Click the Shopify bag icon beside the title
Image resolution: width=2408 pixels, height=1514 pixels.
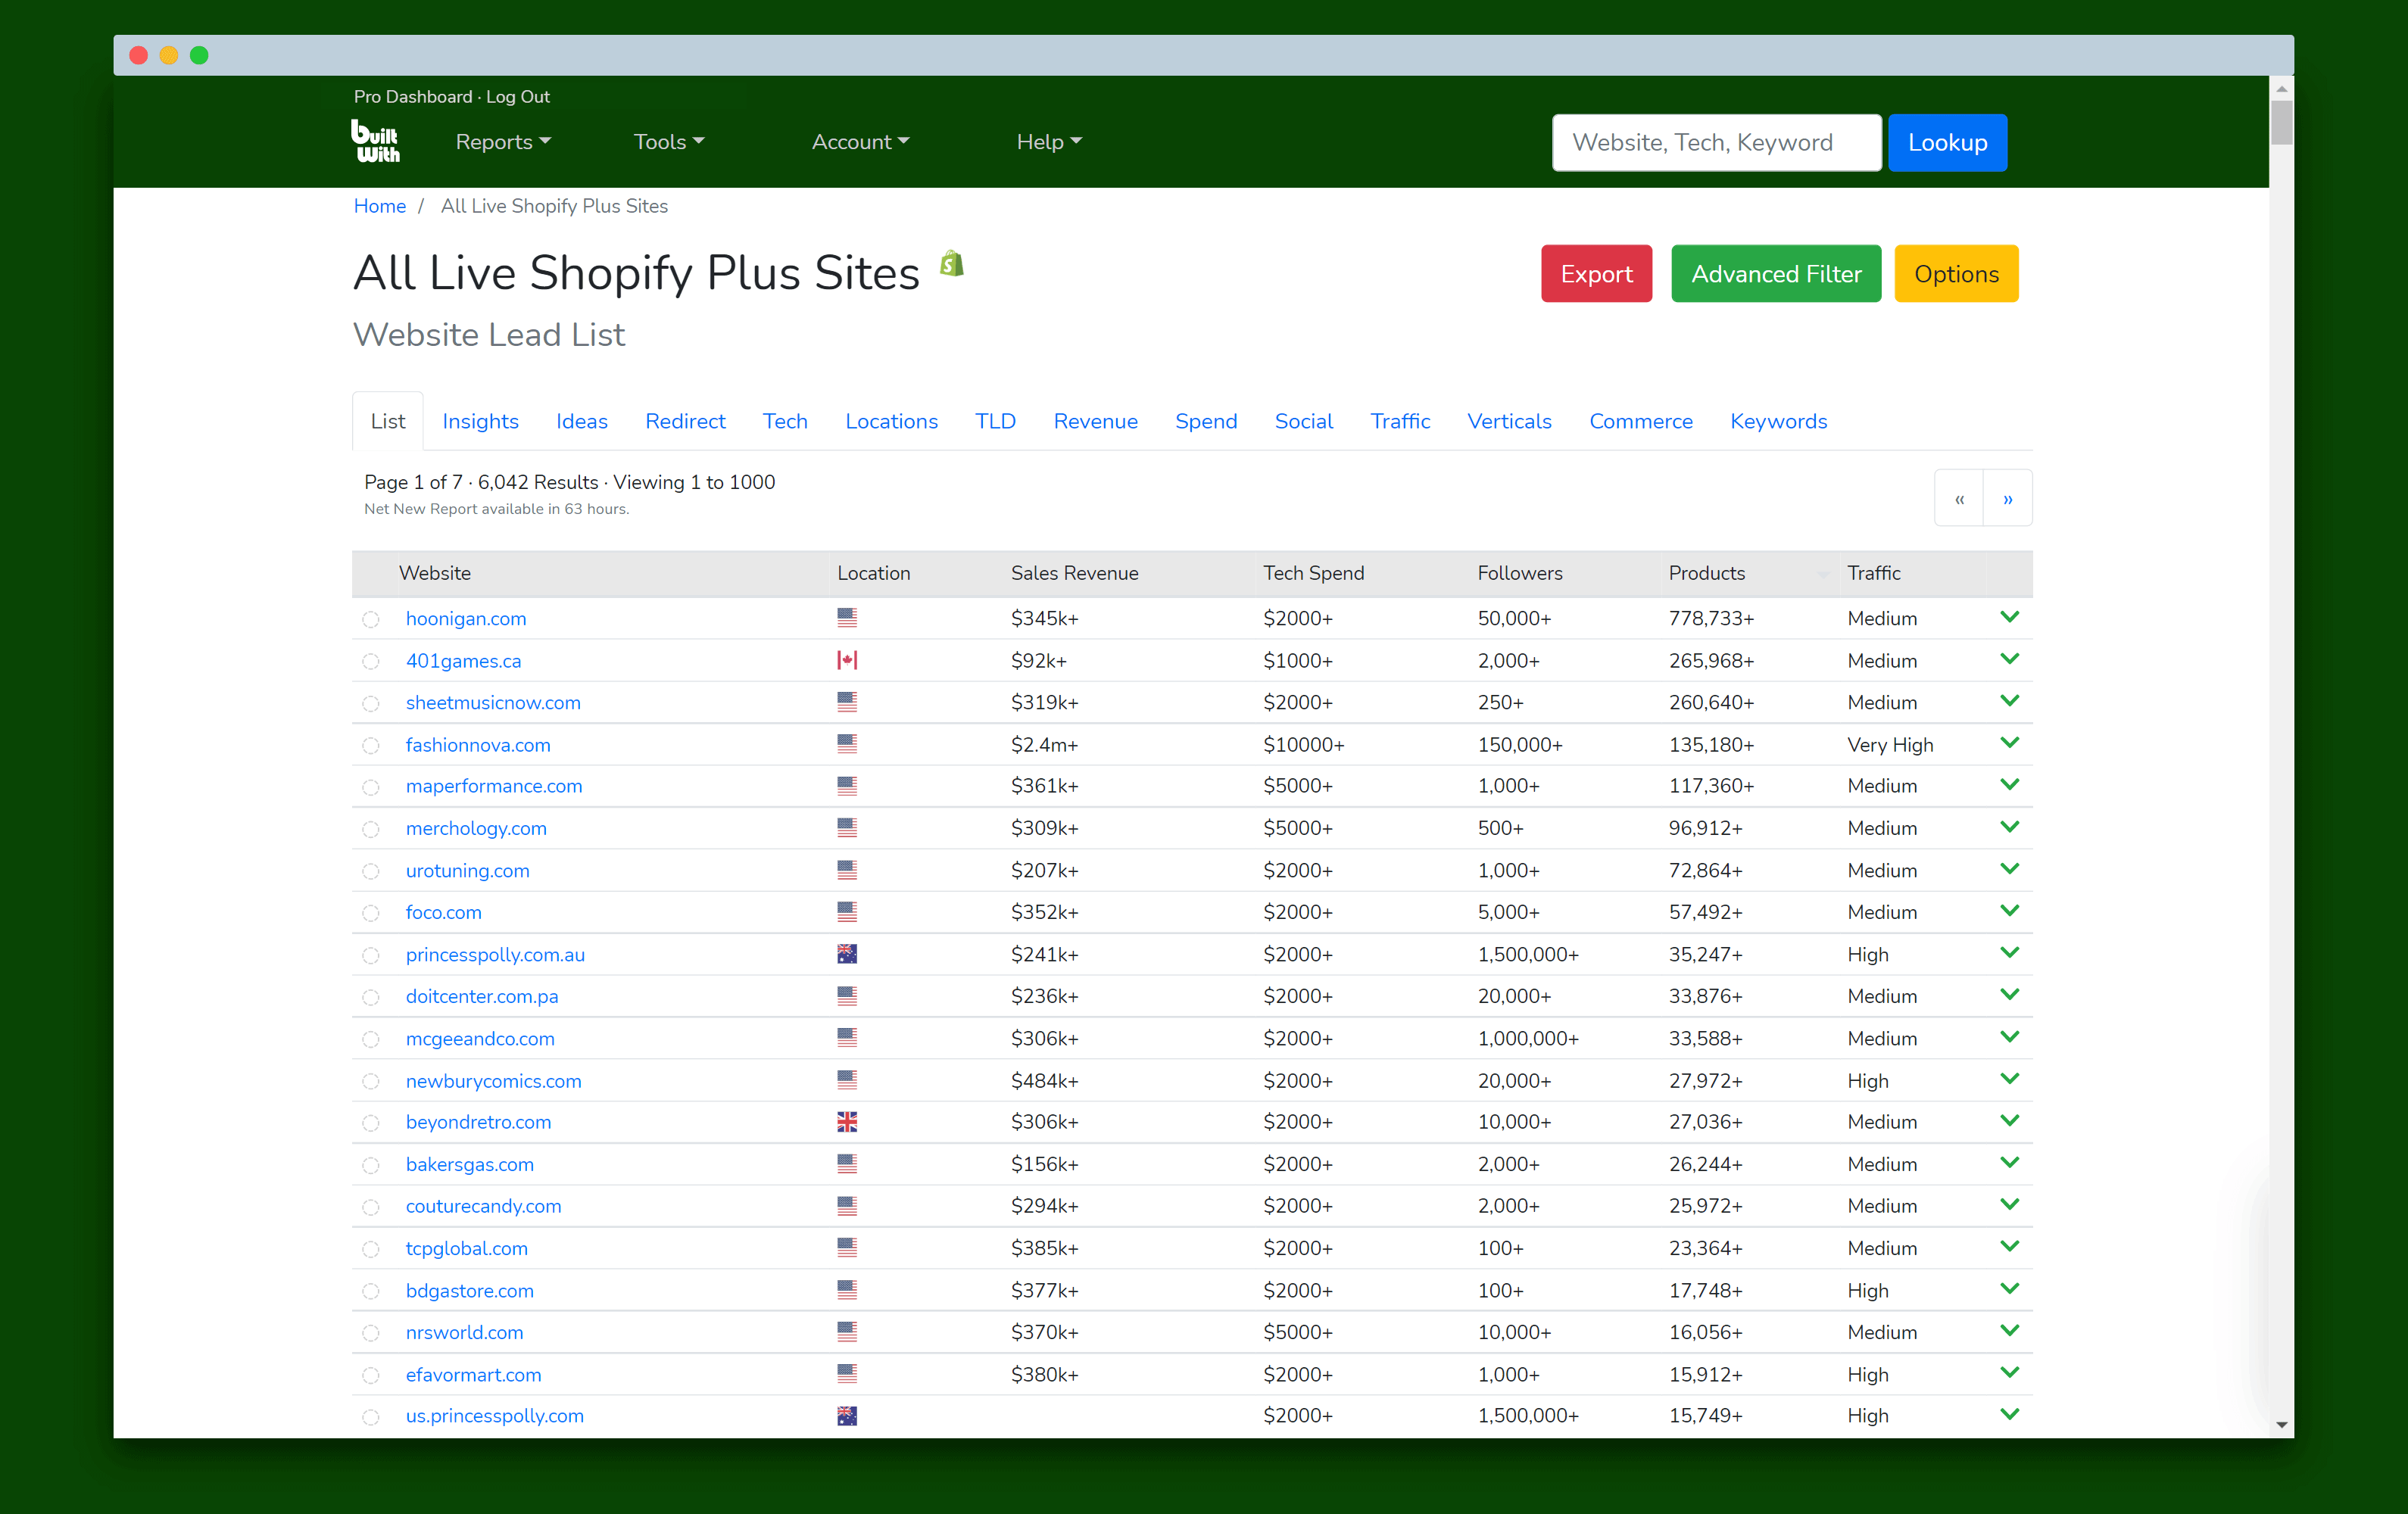[x=952, y=264]
